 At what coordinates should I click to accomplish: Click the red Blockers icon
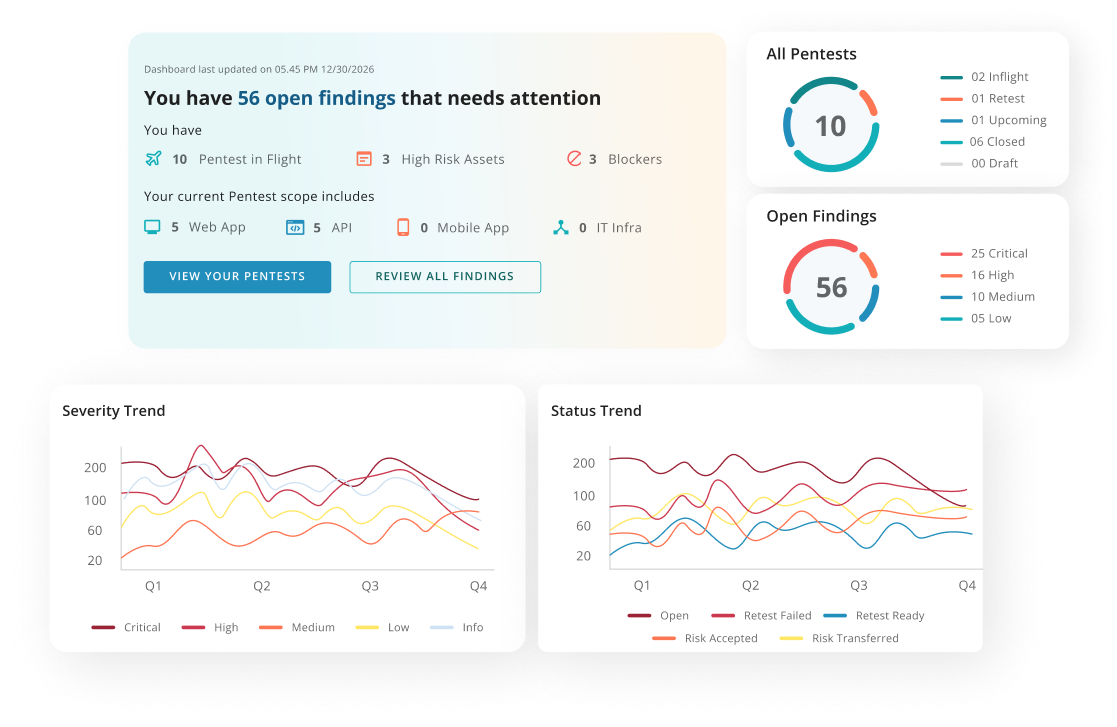coord(574,159)
